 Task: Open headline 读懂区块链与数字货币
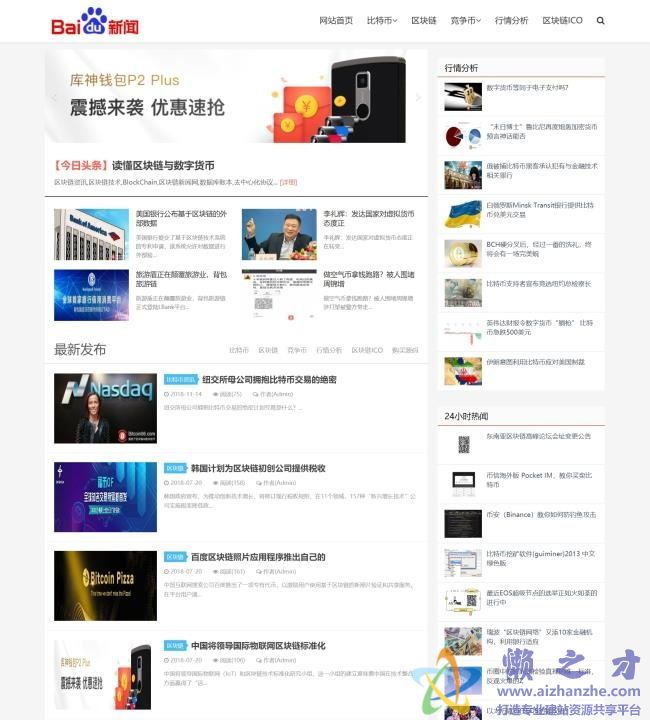point(163,166)
